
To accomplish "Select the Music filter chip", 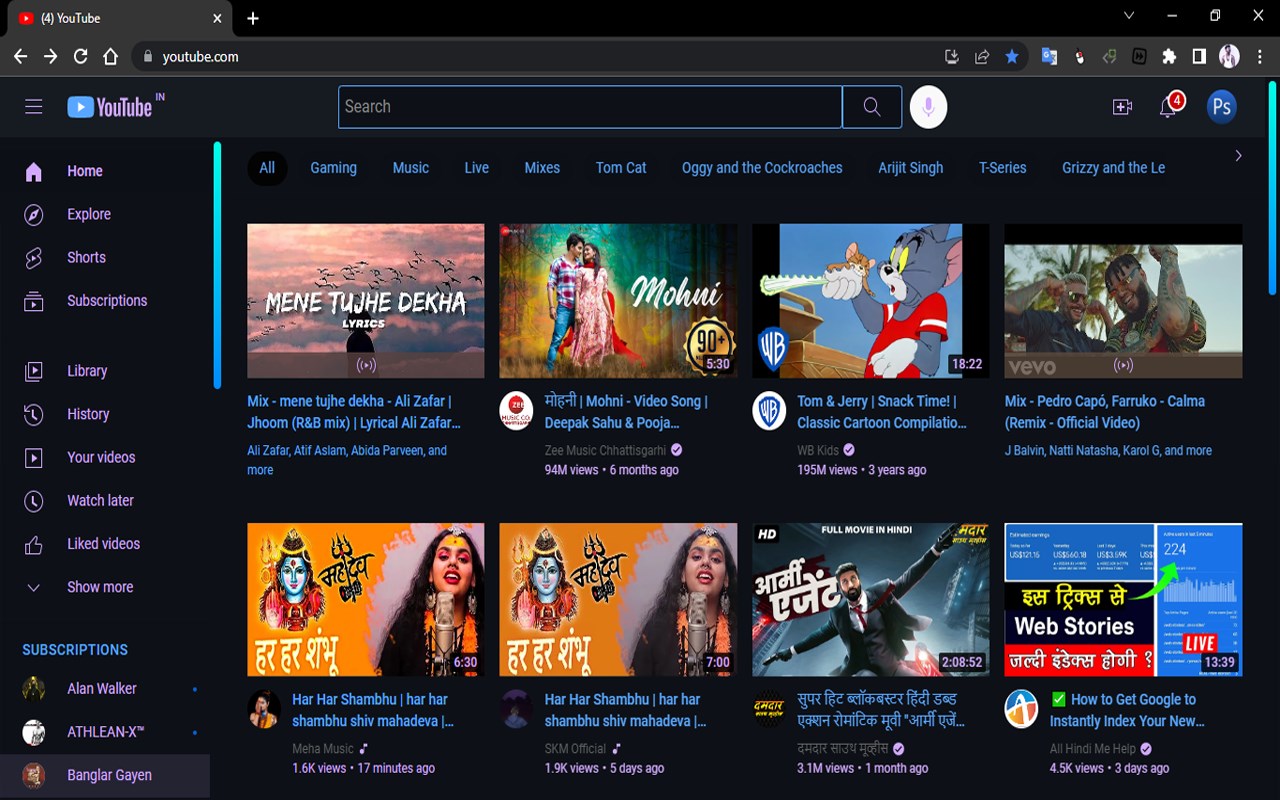I will tap(411, 168).
